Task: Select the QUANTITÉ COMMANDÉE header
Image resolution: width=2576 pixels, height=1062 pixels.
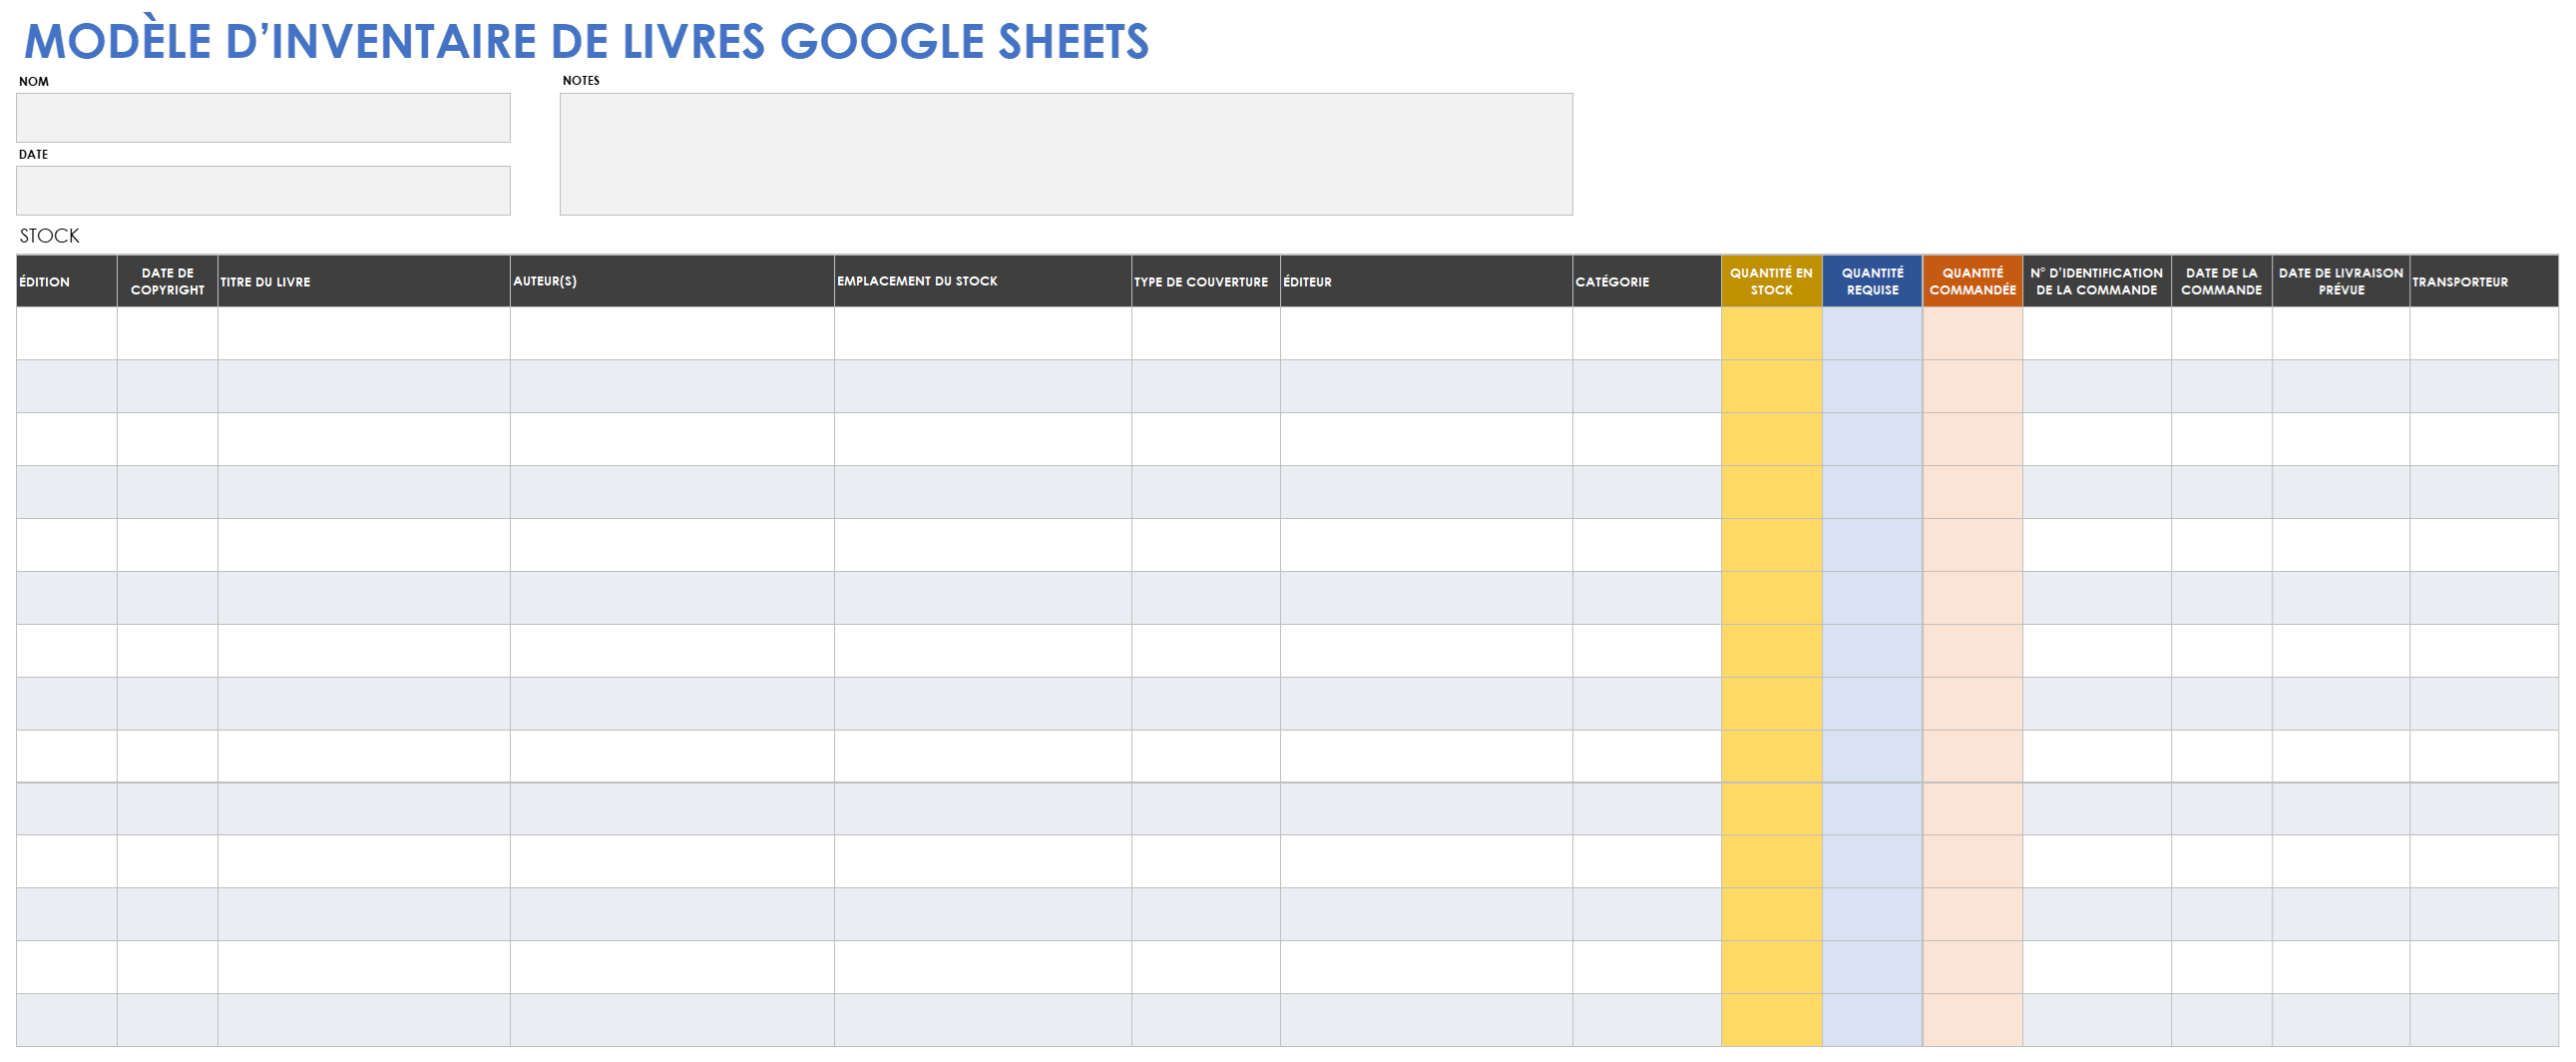Action: (1973, 282)
